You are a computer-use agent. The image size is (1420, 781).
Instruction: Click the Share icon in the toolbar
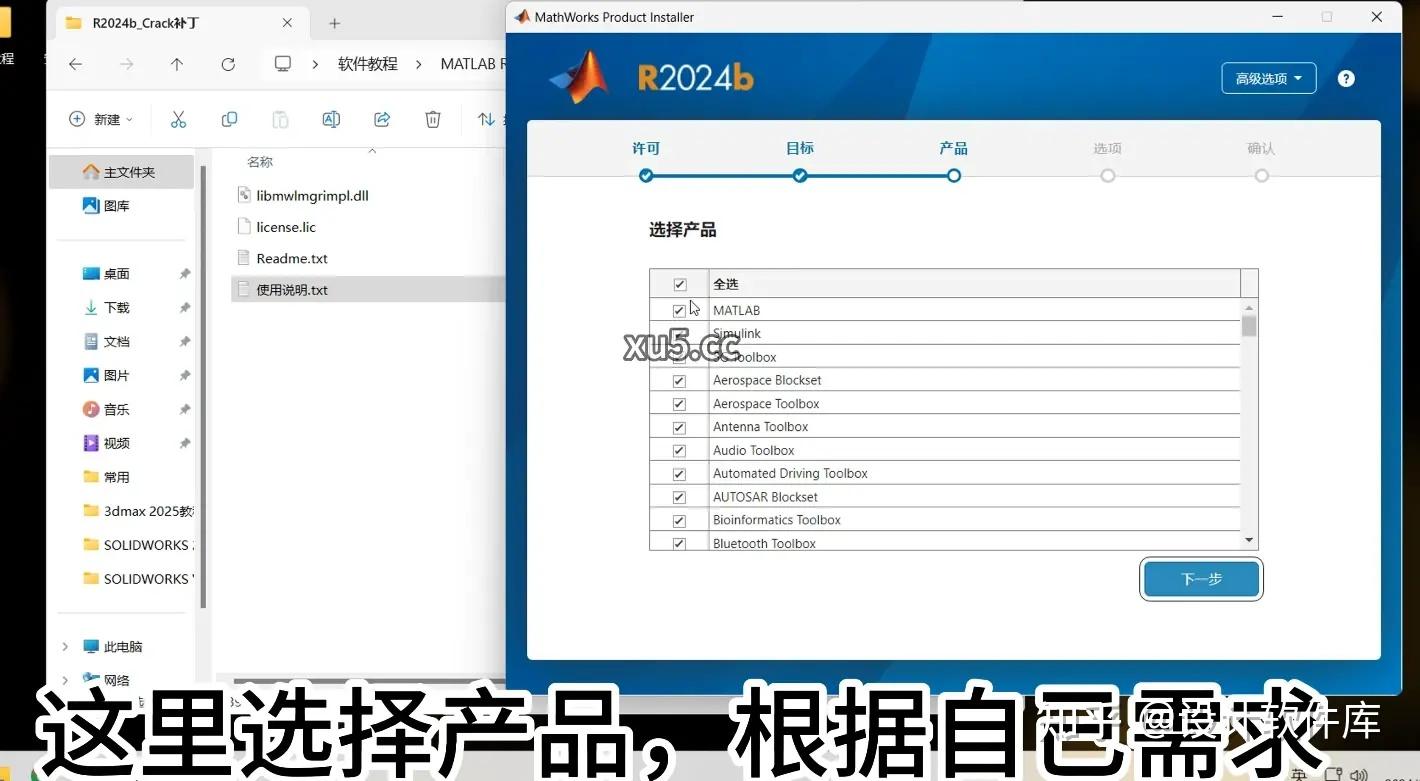pos(382,119)
